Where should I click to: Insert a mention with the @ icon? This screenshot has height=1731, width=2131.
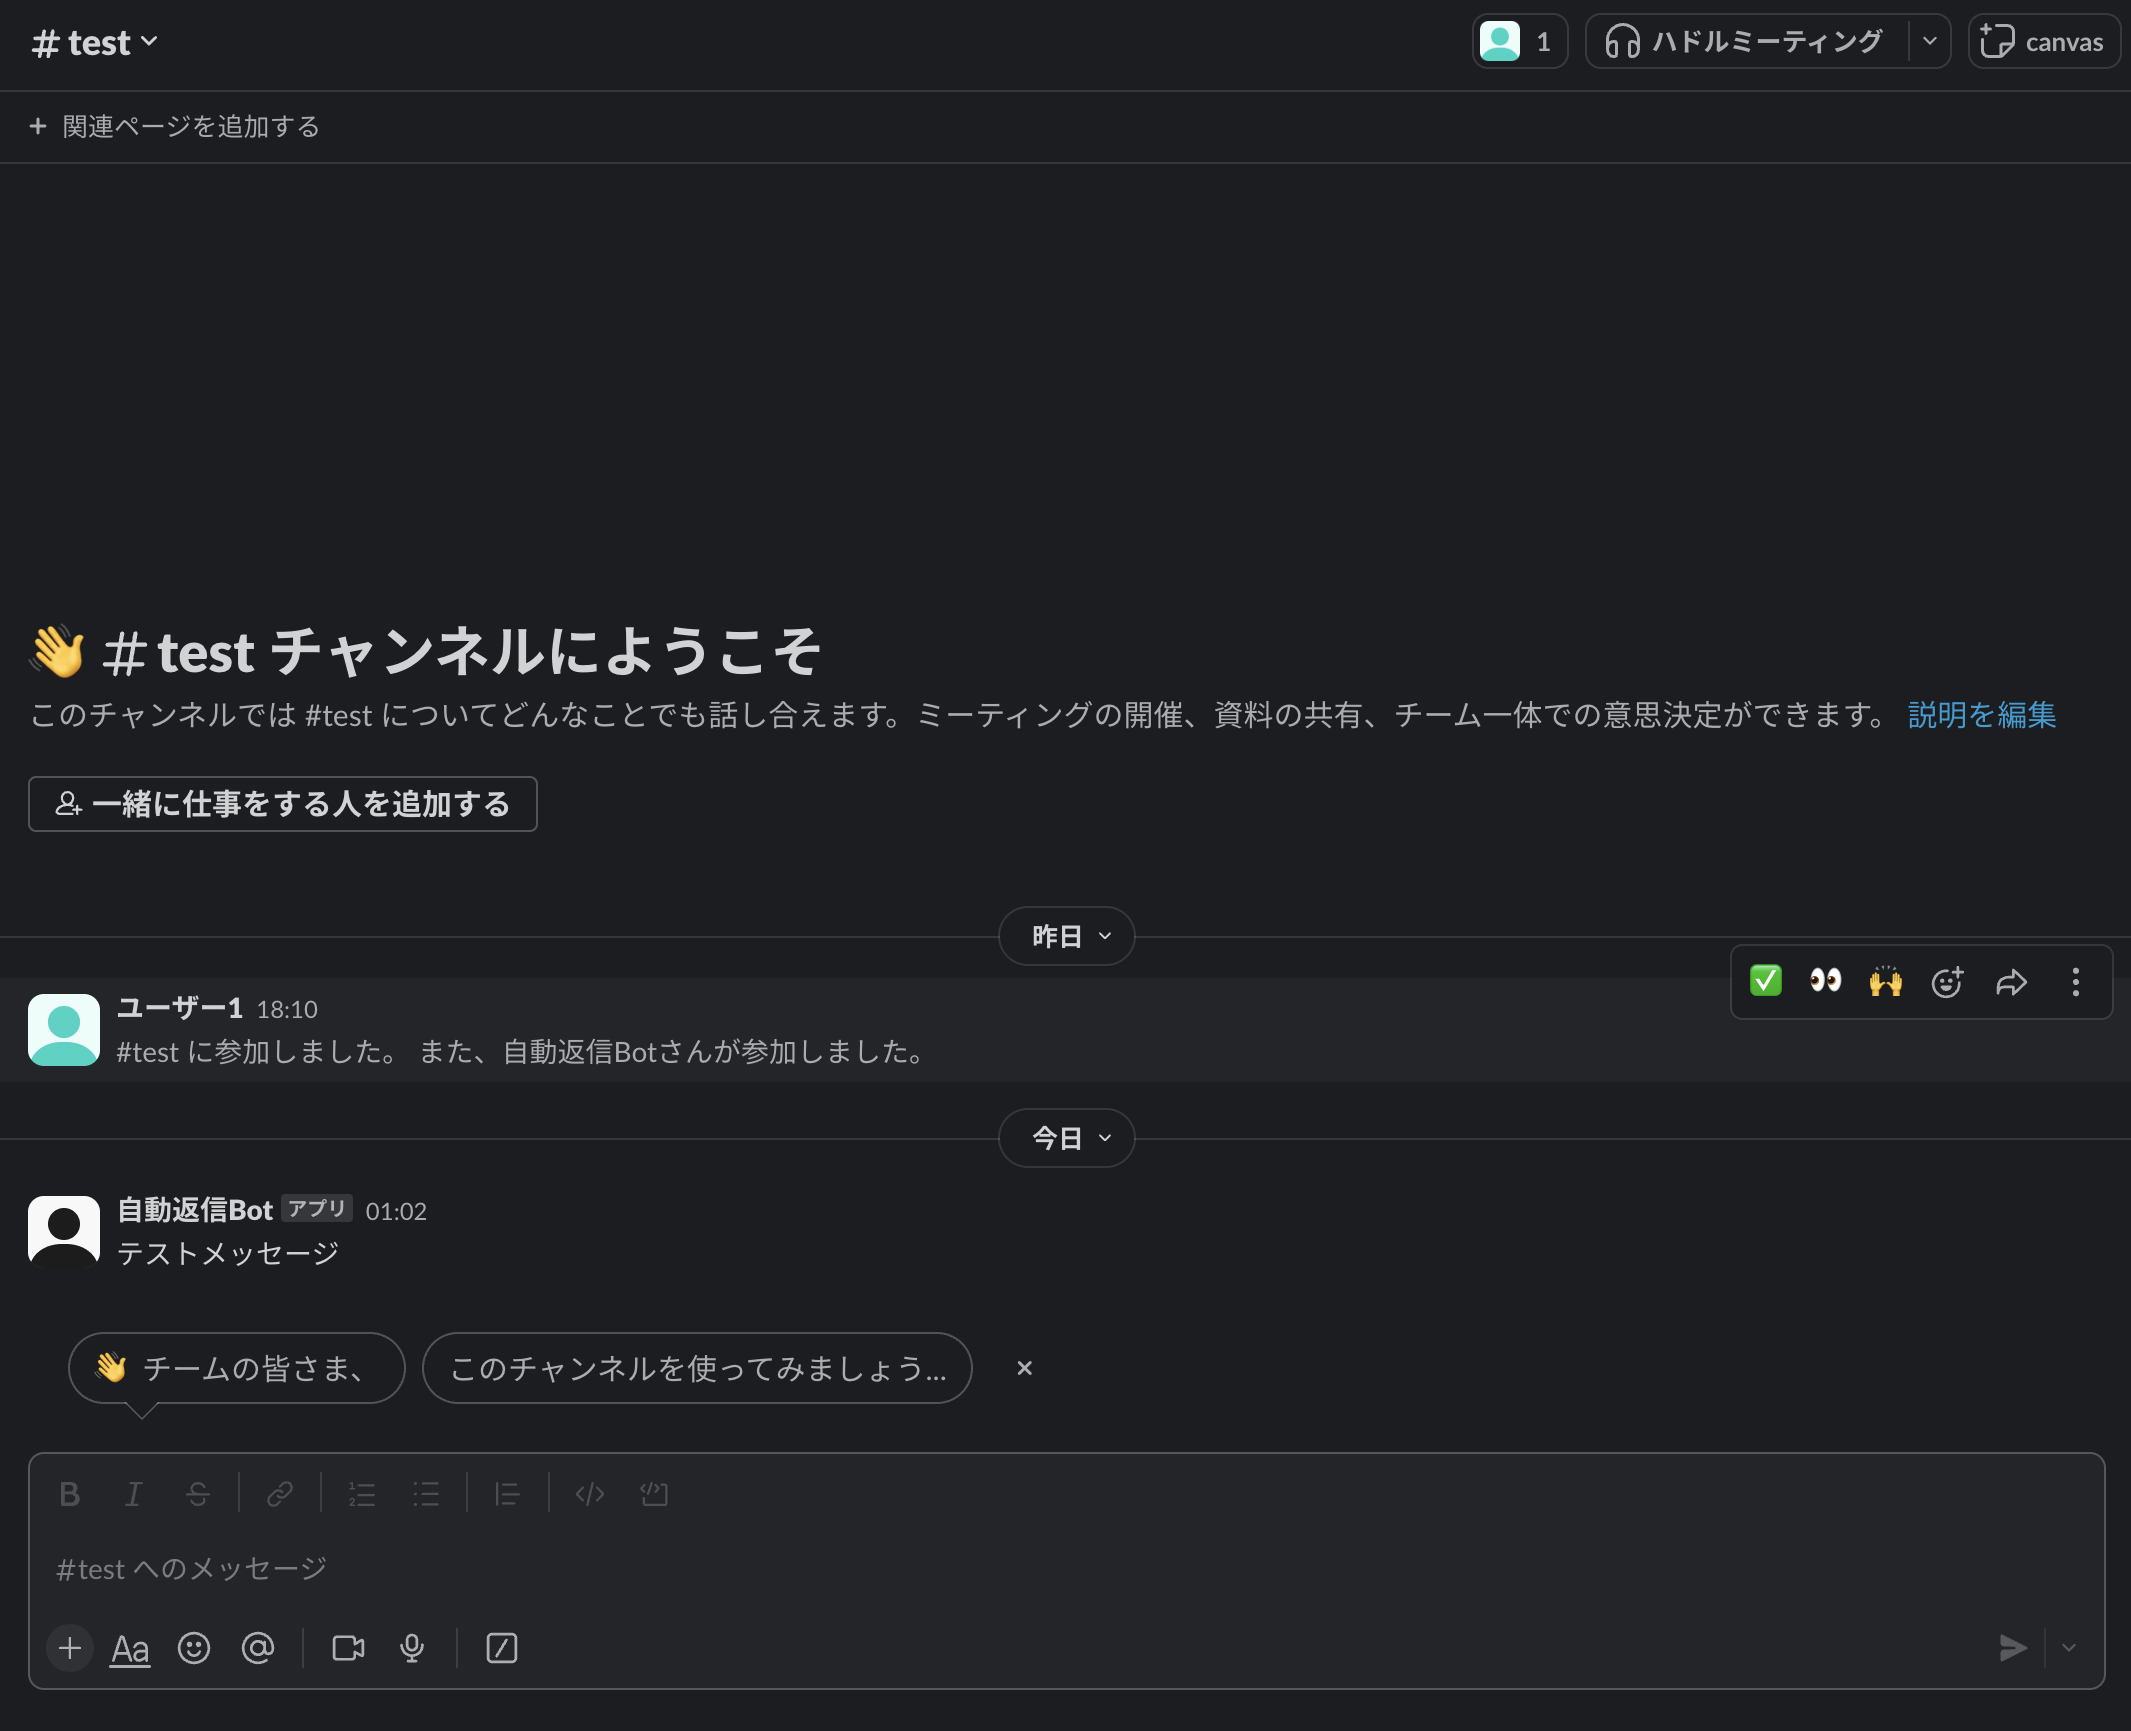pyautogui.click(x=258, y=1649)
